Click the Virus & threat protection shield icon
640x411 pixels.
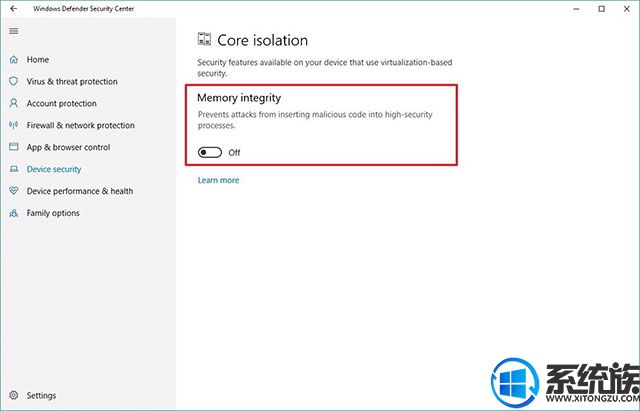click(x=13, y=81)
